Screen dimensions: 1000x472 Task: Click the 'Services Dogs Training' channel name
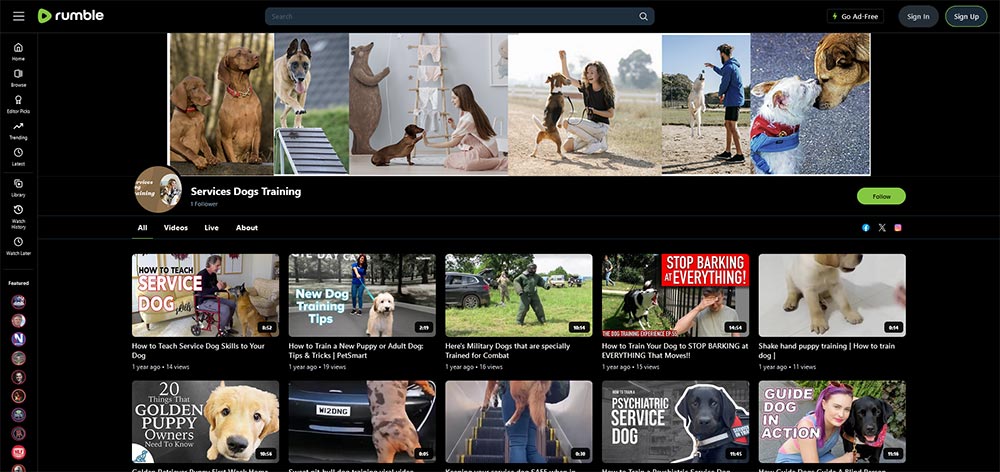coord(246,191)
